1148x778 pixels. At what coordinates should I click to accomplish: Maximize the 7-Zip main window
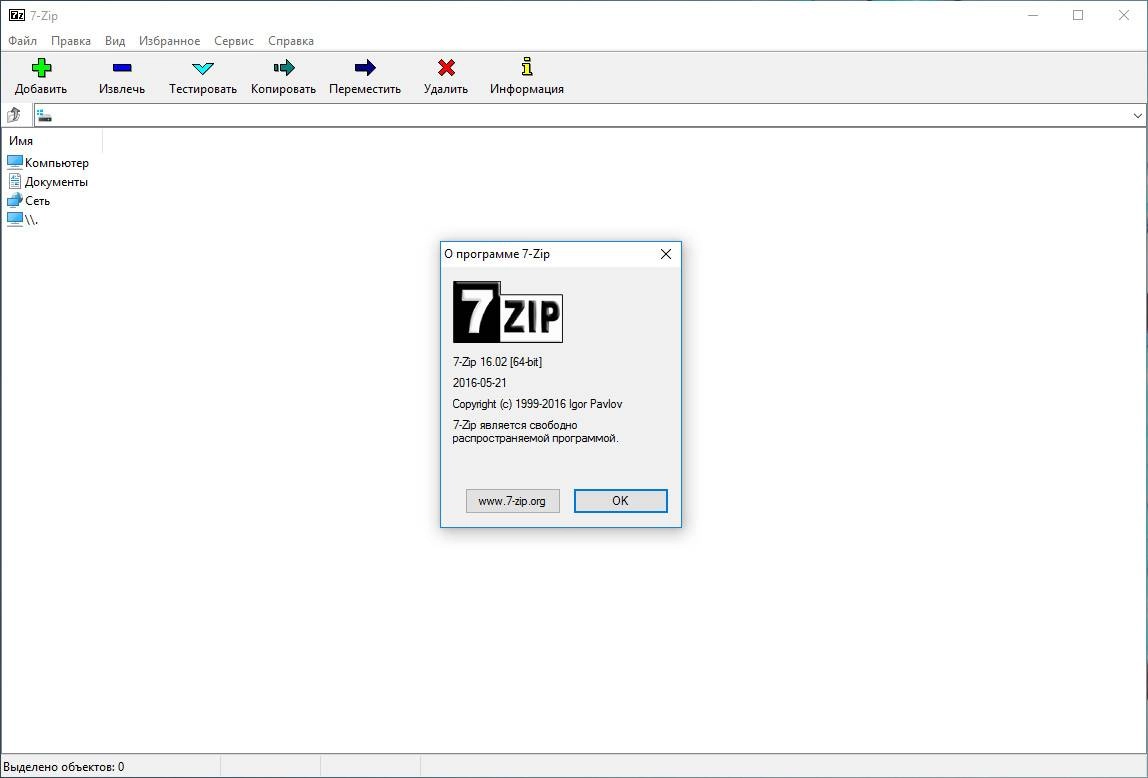coord(1078,15)
